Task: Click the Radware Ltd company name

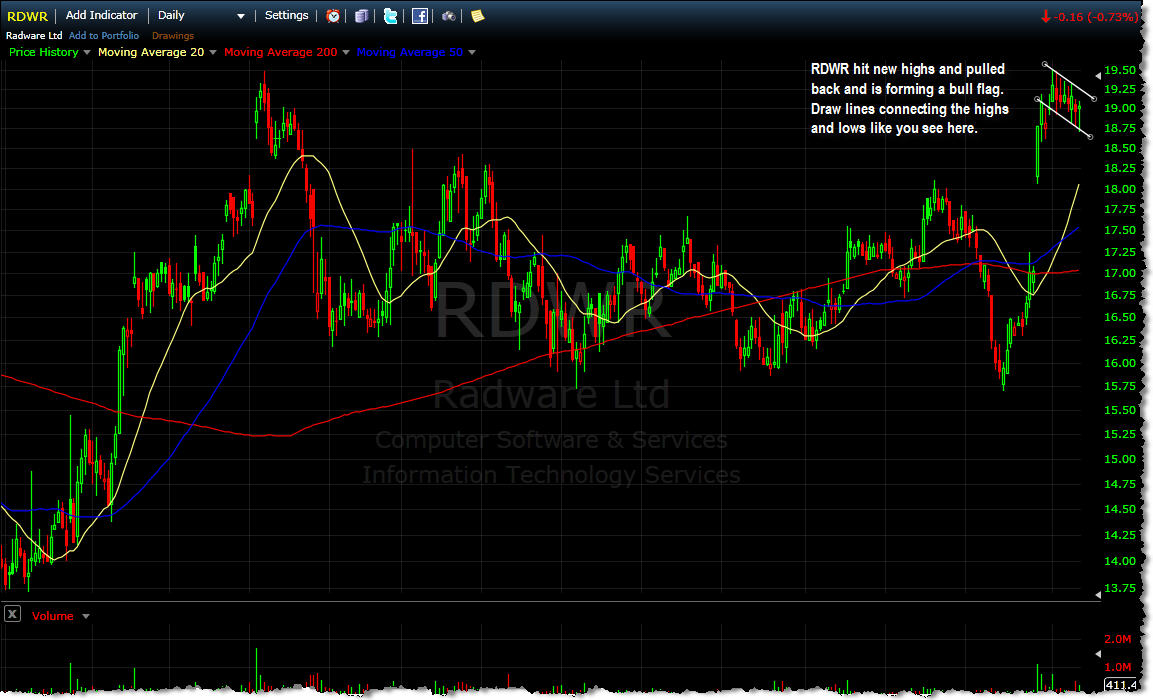Action: click(x=34, y=35)
